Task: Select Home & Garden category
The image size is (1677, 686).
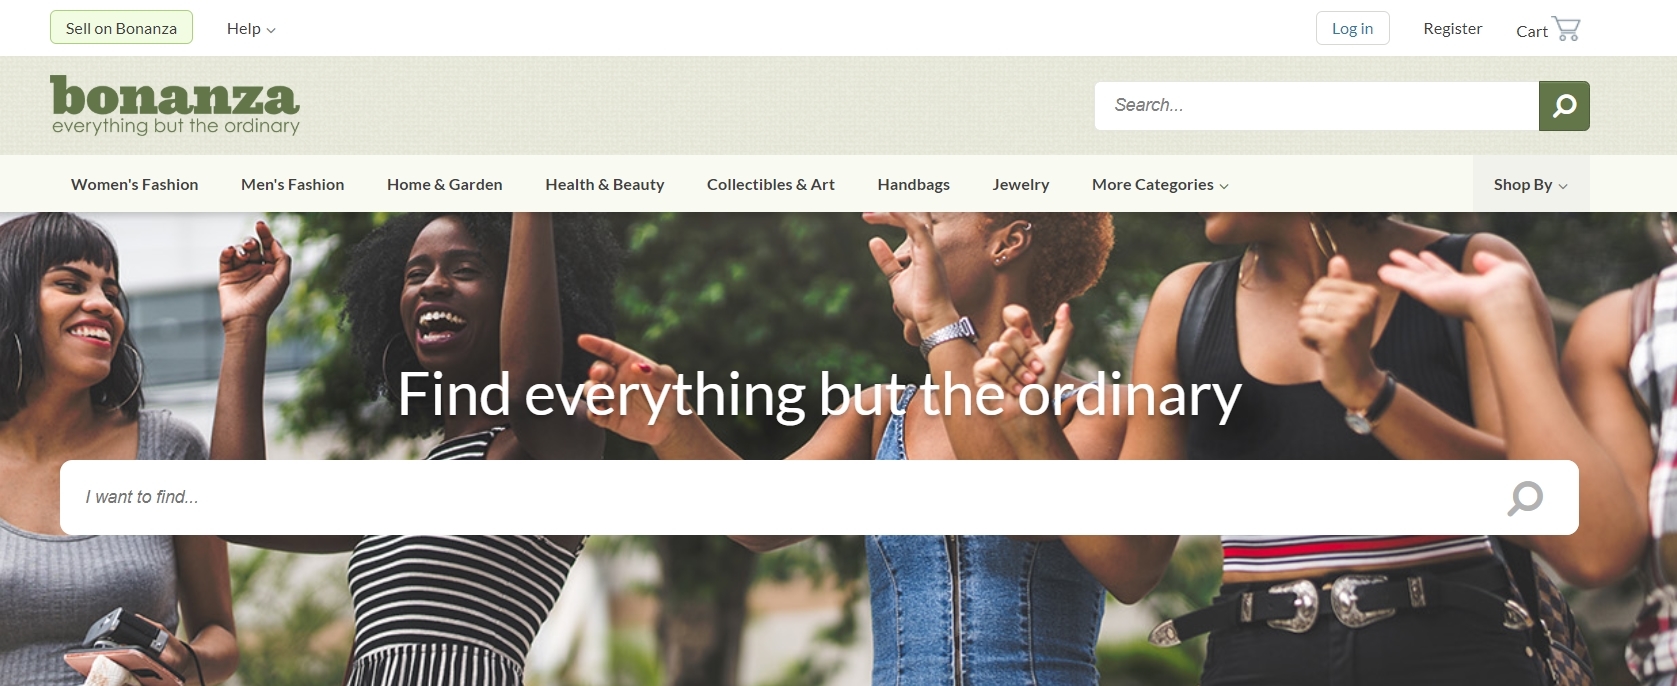Action: (445, 185)
